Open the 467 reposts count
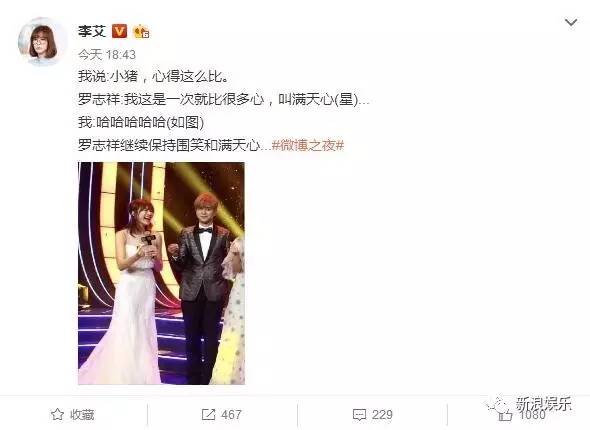 231,415
